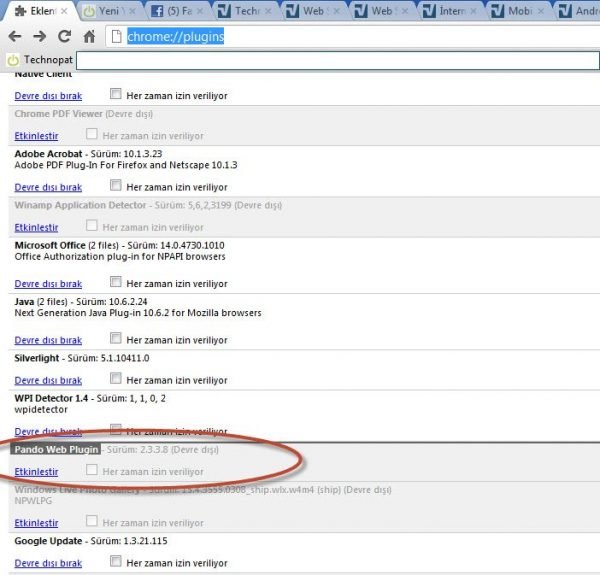
Task: Check always allowed for WPI Detector 1.4
Action: point(116,429)
